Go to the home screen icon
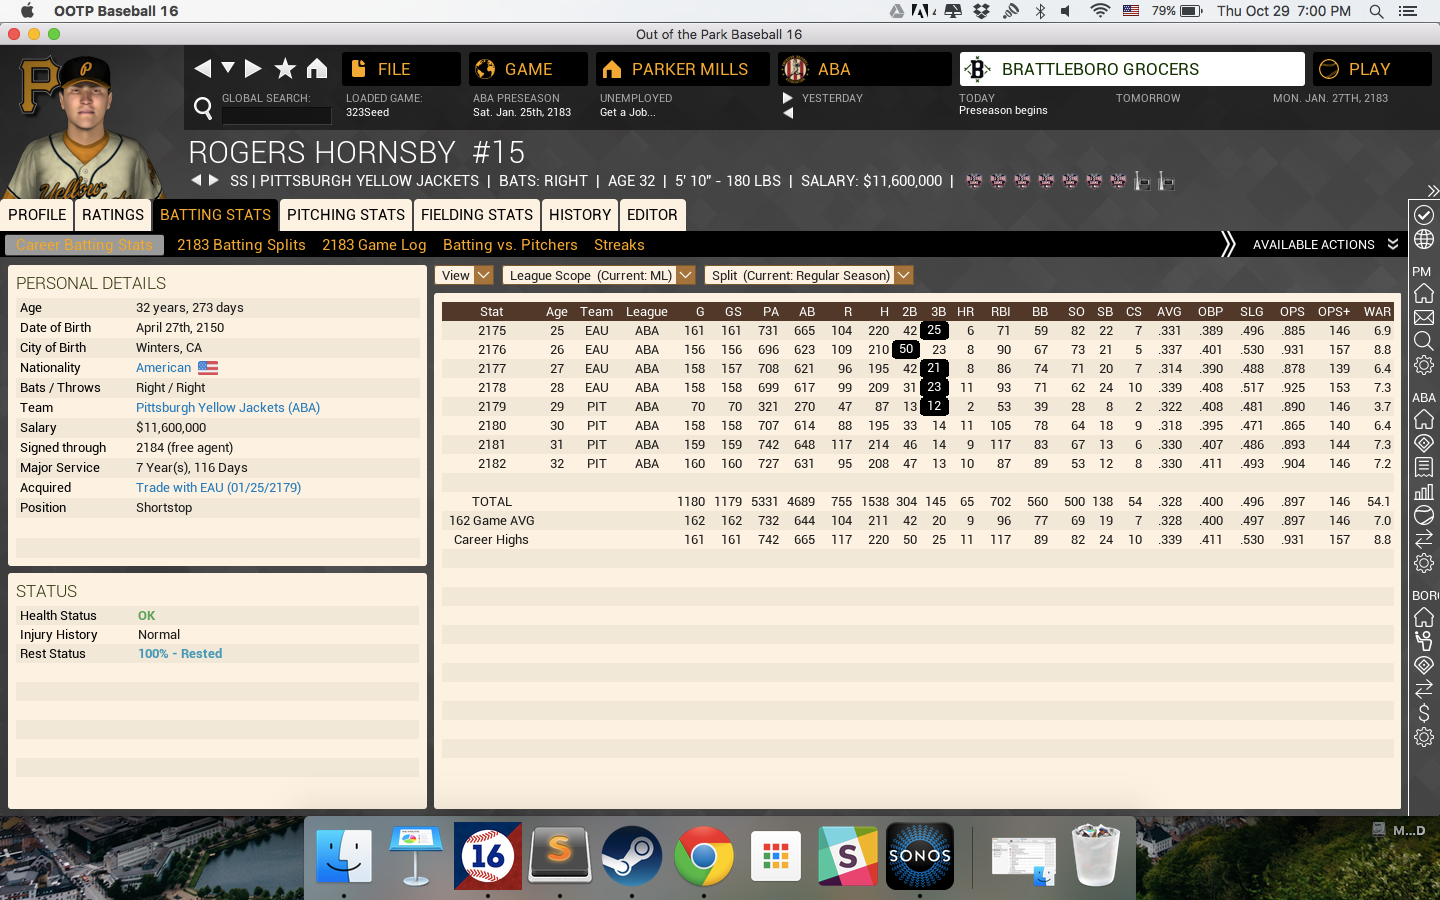The width and height of the screenshot is (1440, 900). (317, 69)
